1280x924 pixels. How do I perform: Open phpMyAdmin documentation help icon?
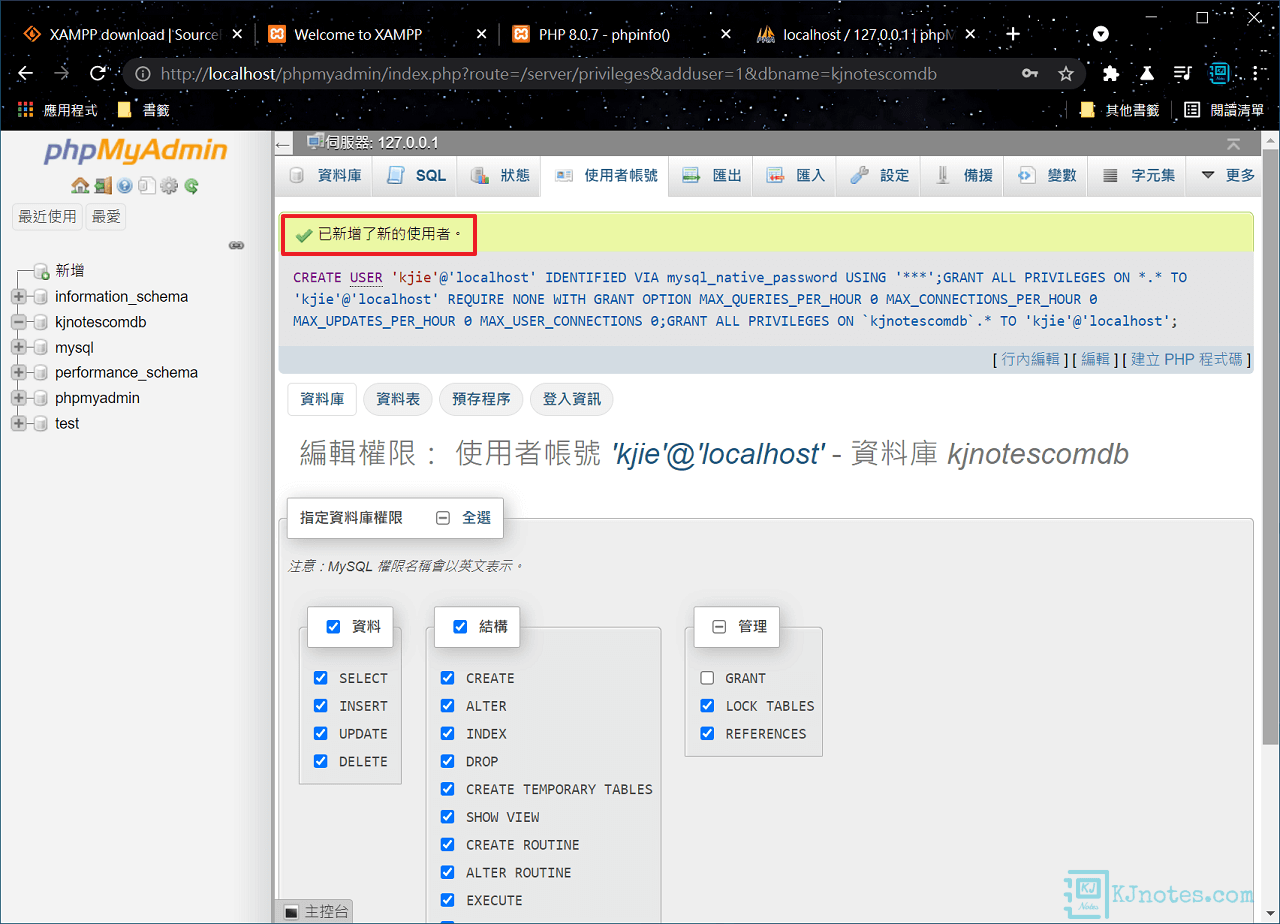(x=125, y=186)
